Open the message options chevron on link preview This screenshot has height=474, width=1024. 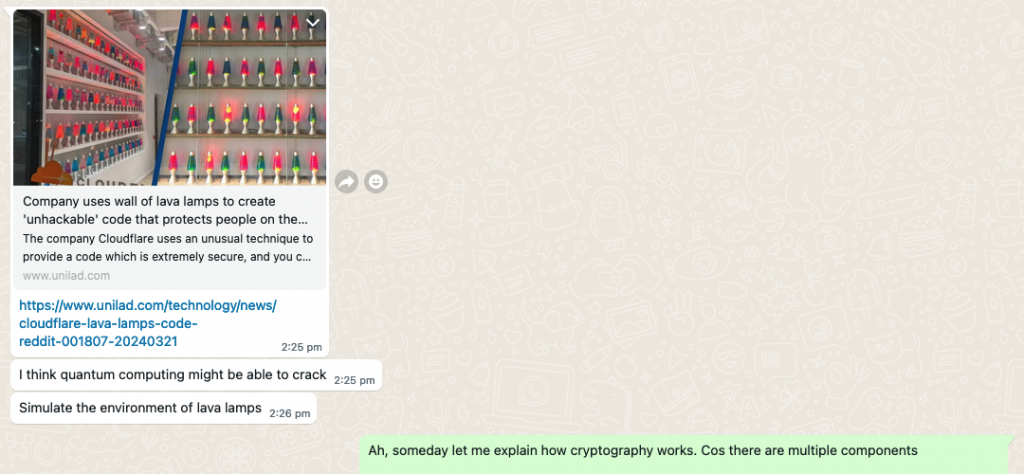pyautogui.click(x=313, y=23)
